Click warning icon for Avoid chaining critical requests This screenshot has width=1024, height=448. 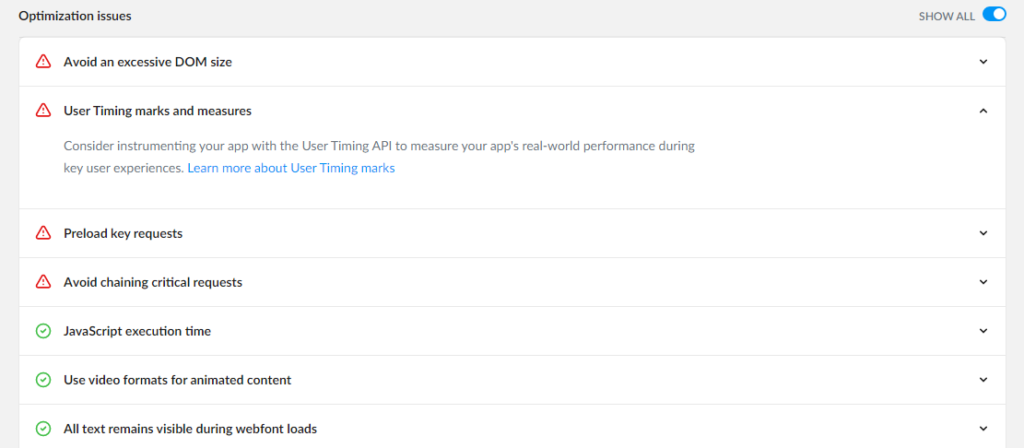(x=43, y=282)
